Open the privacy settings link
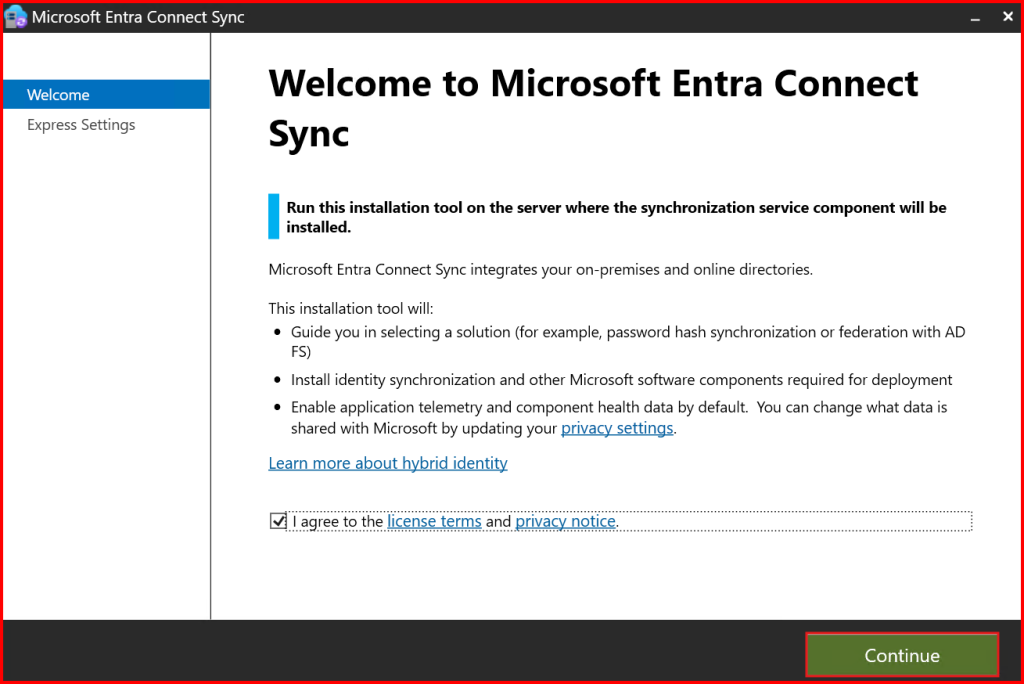 617,428
